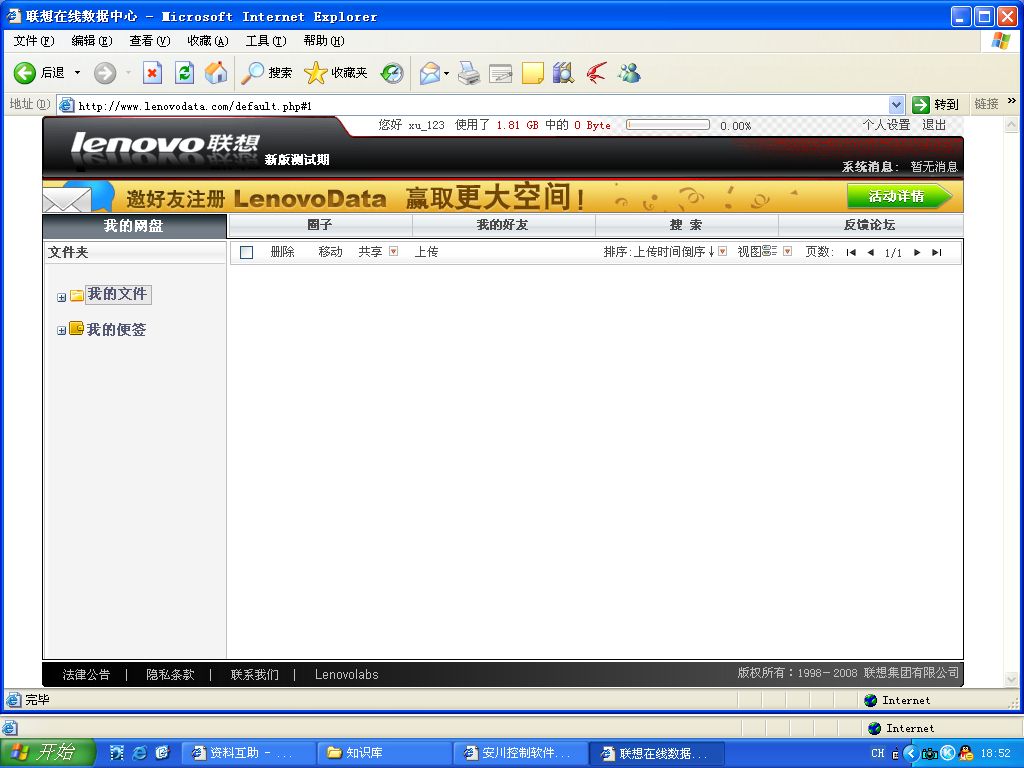The image size is (1024, 768).
Task: Click the next page arrow in pager
Action: (x=917, y=253)
